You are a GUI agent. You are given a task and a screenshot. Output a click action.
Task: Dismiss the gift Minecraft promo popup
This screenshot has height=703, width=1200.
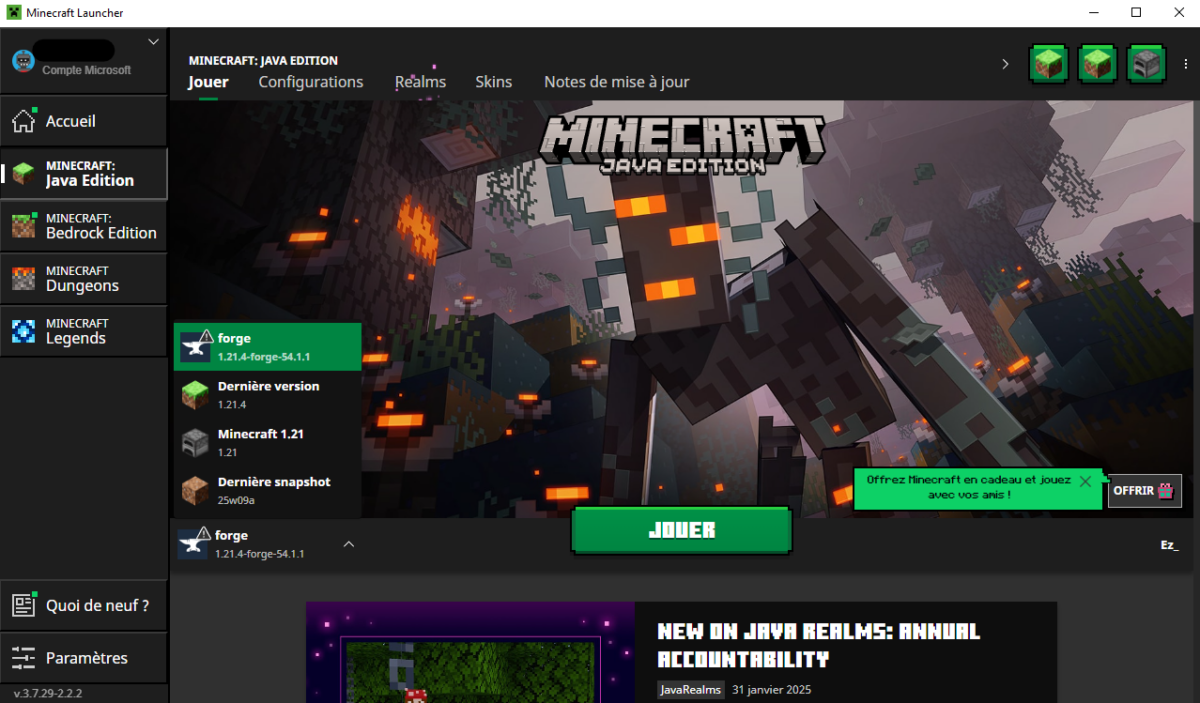tap(1086, 480)
